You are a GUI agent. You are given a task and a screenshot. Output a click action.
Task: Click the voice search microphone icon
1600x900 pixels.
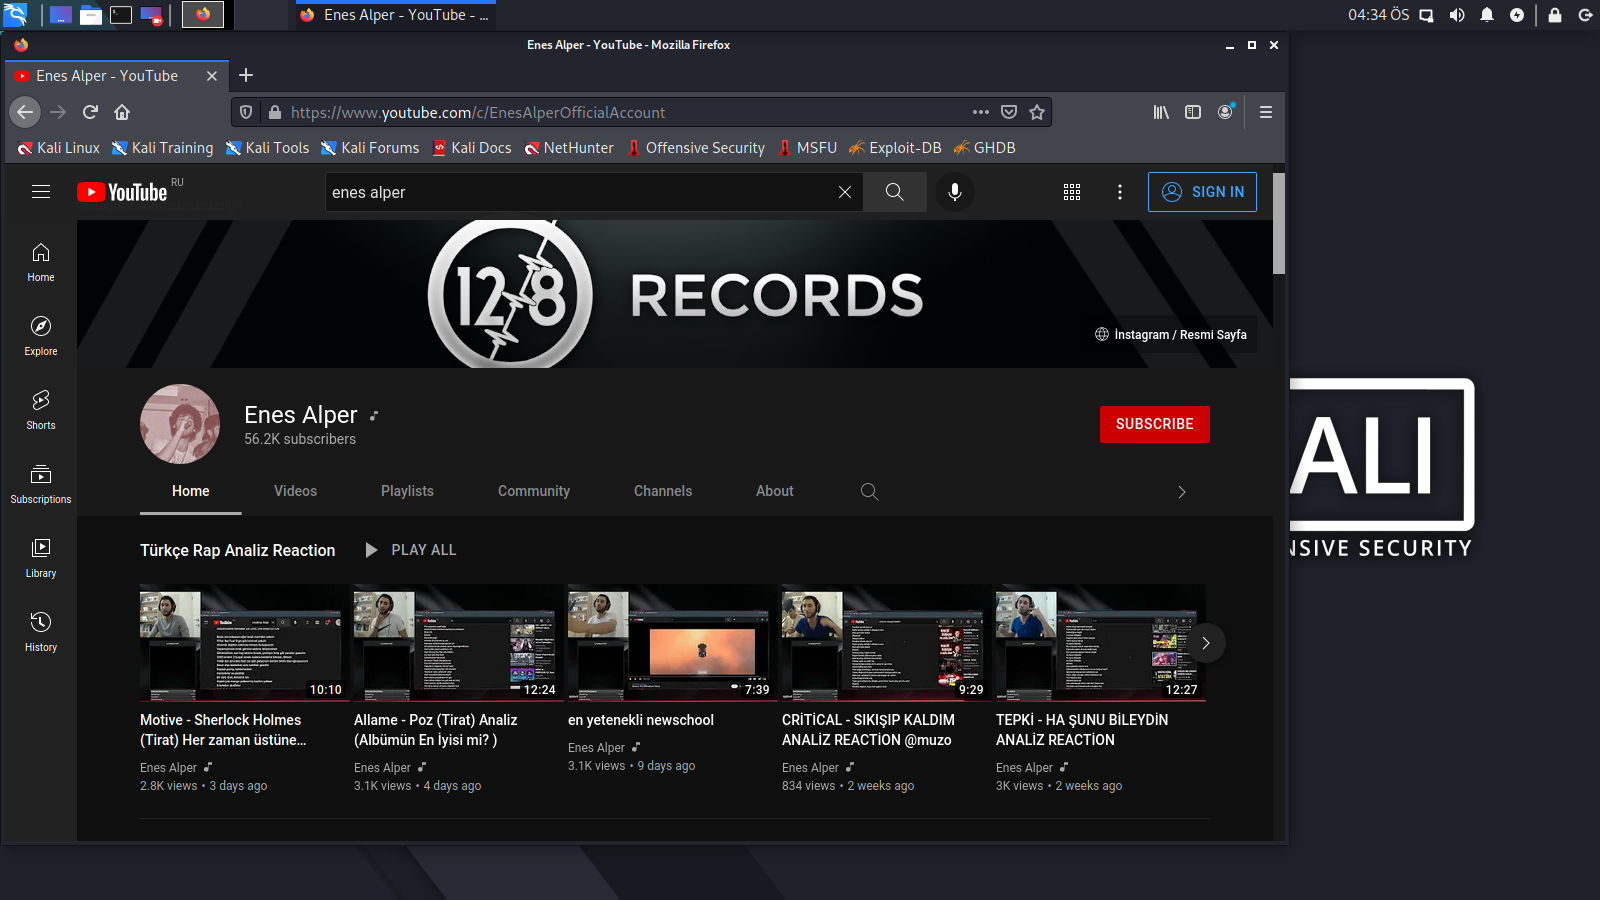(954, 192)
